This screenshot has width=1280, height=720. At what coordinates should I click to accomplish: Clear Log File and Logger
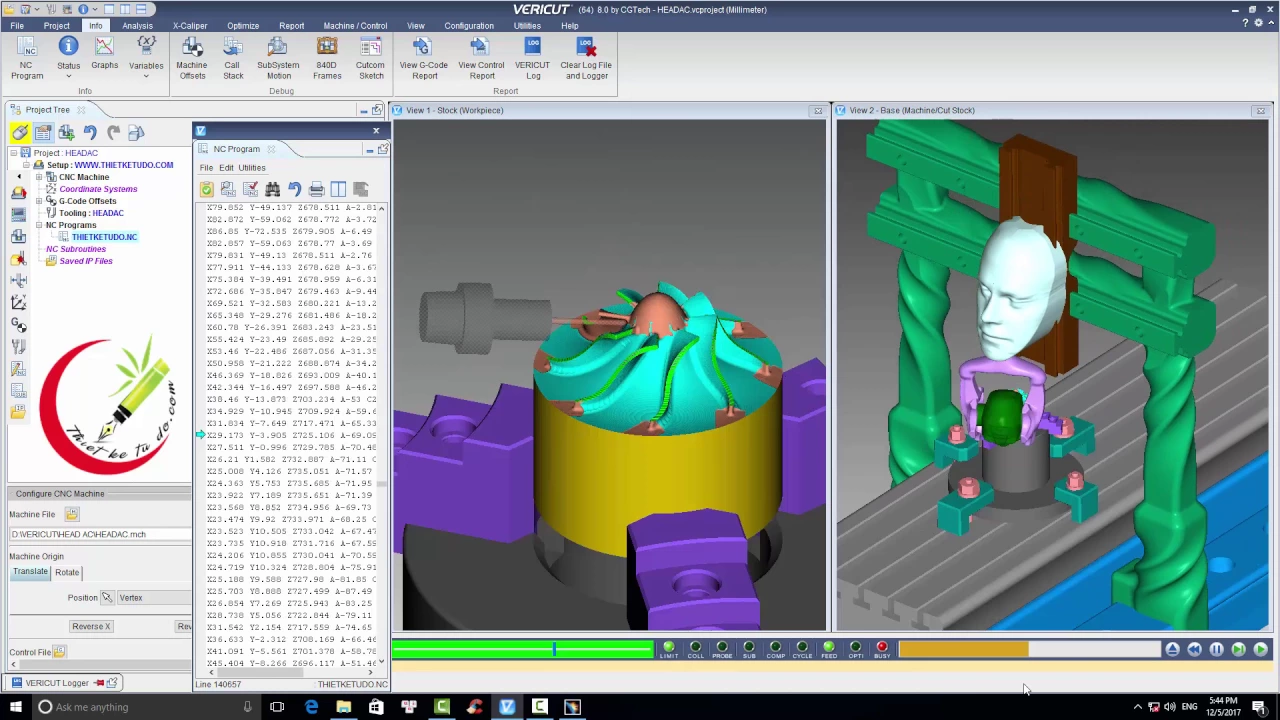(x=586, y=58)
